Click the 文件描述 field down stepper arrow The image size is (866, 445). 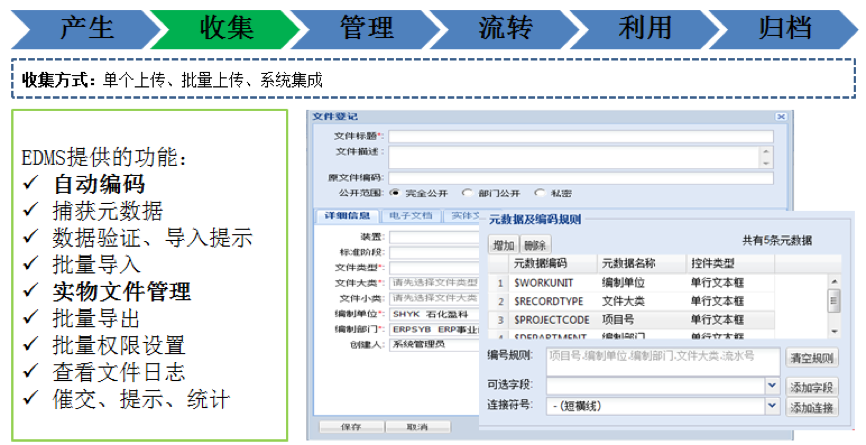point(766,162)
